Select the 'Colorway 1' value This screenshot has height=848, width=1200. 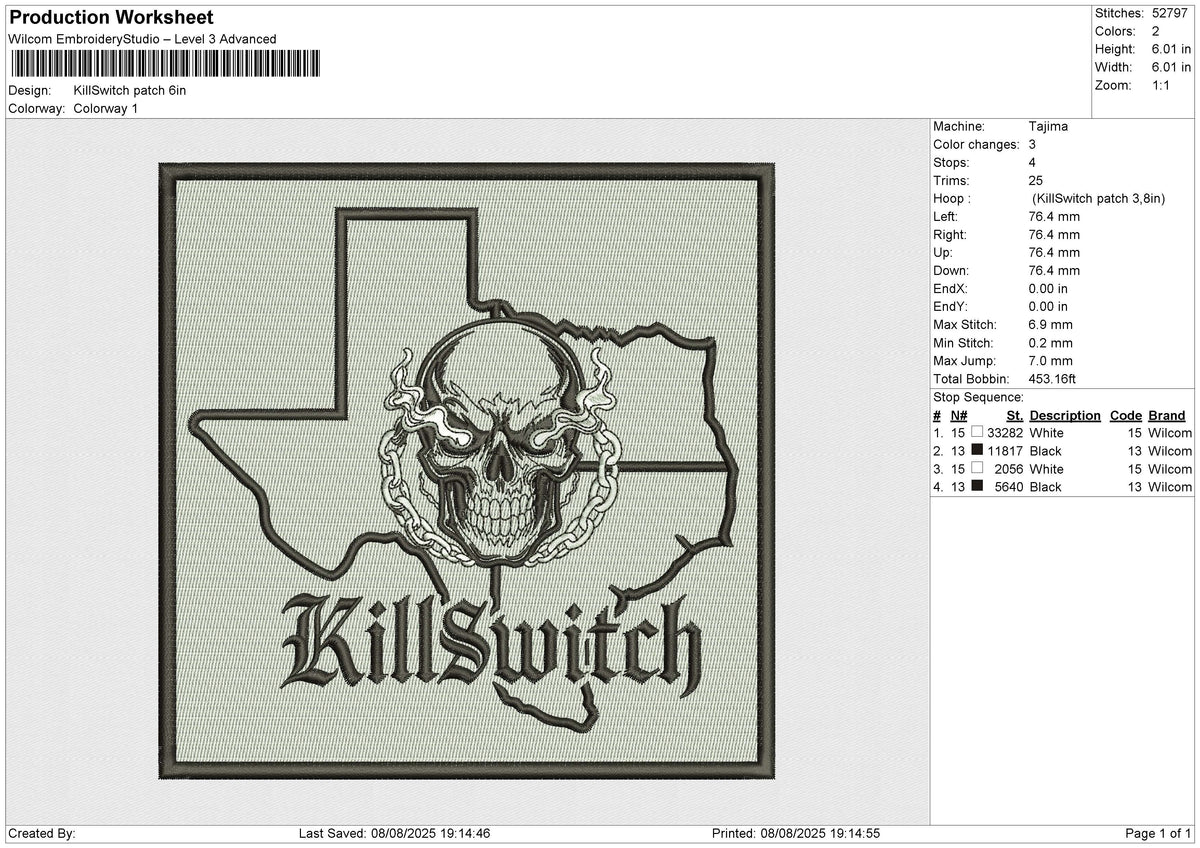tap(106, 108)
